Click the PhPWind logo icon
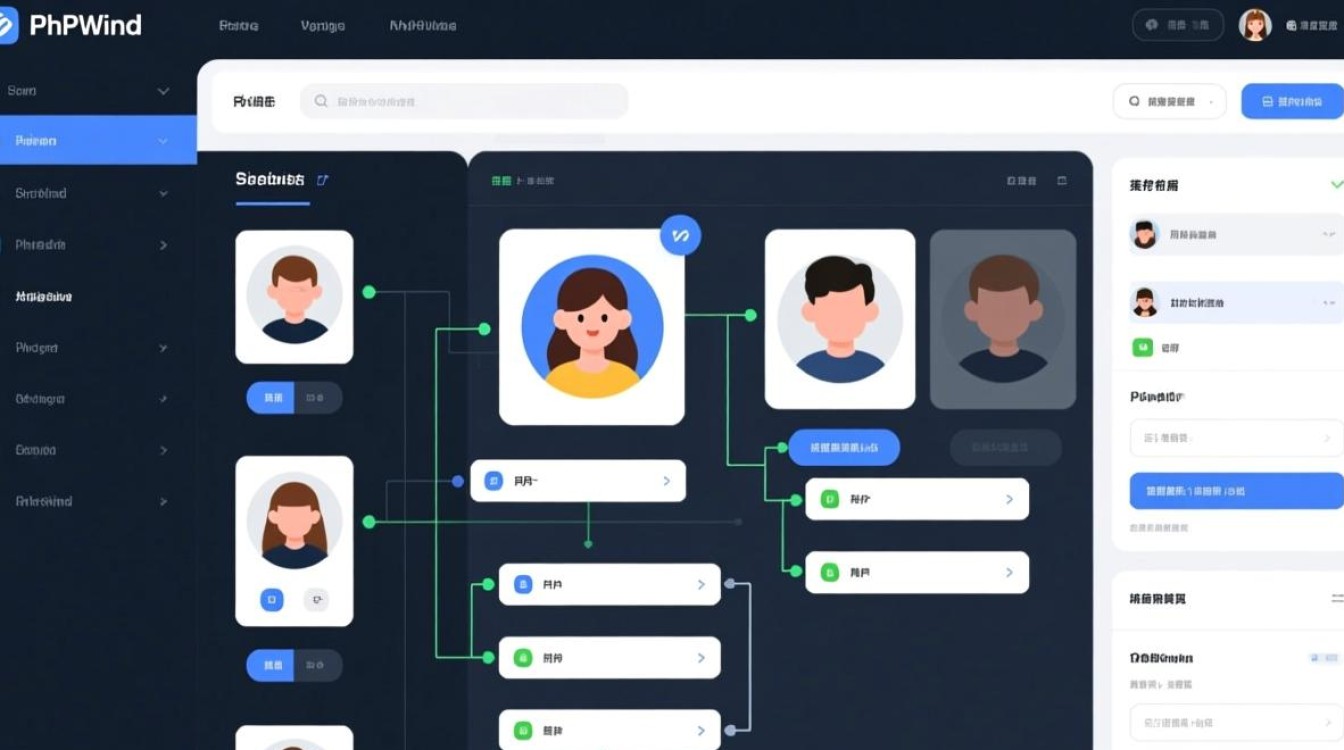The width and height of the screenshot is (1344, 750). 8,25
